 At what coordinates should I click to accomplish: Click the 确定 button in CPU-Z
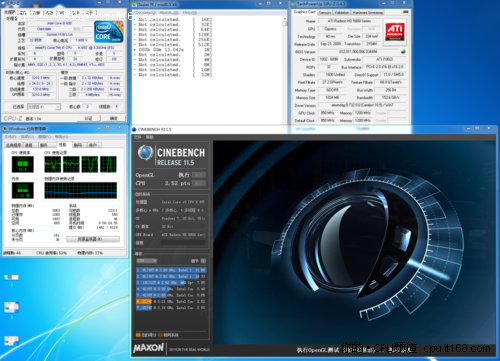tap(114, 118)
